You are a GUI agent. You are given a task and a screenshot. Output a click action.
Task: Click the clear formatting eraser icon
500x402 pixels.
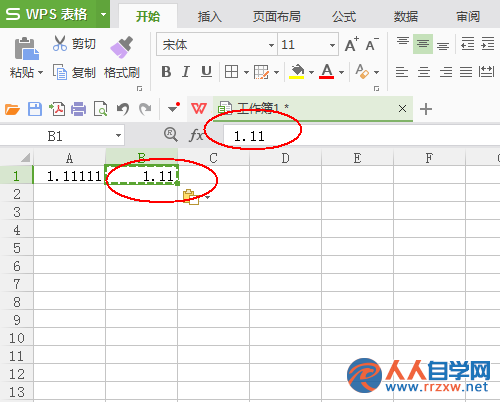tap(362, 71)
